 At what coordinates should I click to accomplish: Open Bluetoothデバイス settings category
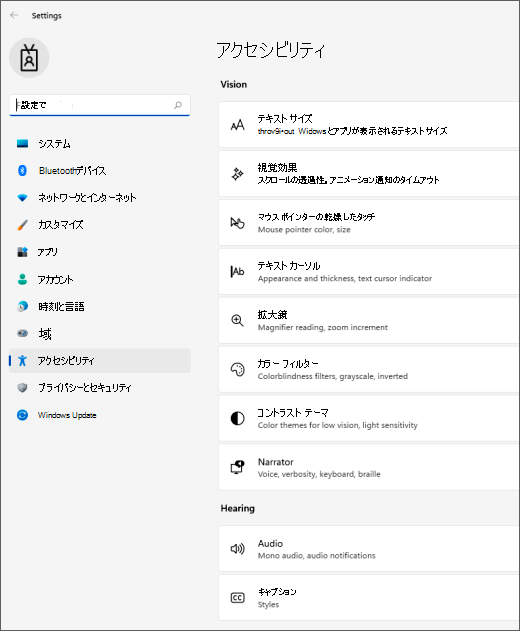pos(99,171)
